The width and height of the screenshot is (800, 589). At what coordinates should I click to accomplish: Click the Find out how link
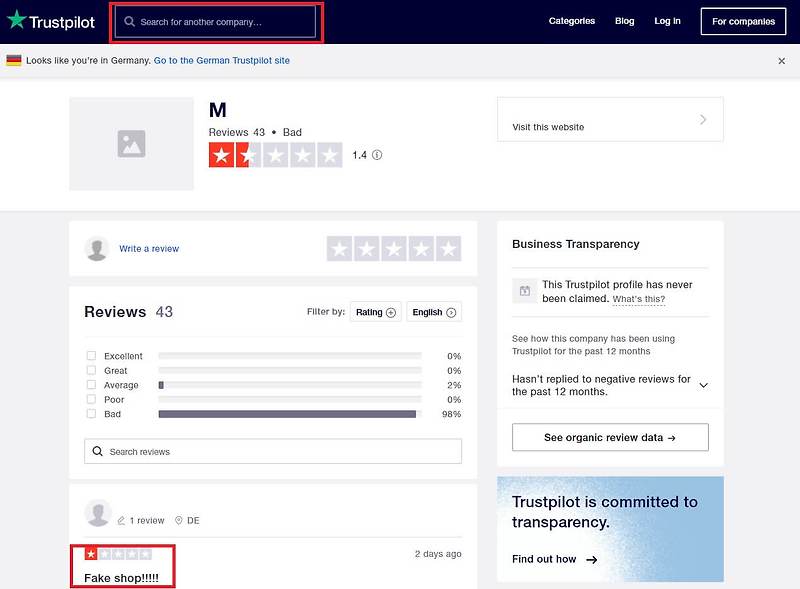544,559
